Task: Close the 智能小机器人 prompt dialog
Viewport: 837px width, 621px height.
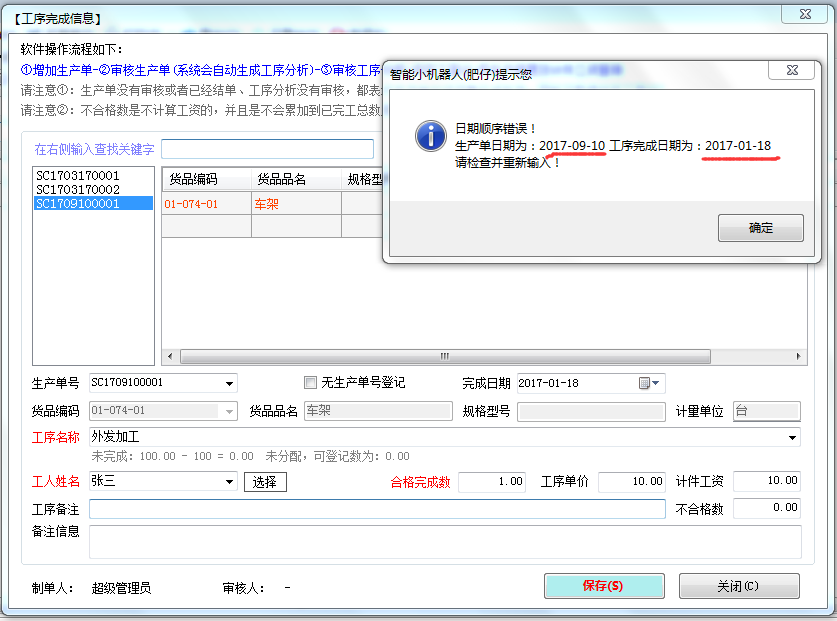Action: (x=790, y=71)
